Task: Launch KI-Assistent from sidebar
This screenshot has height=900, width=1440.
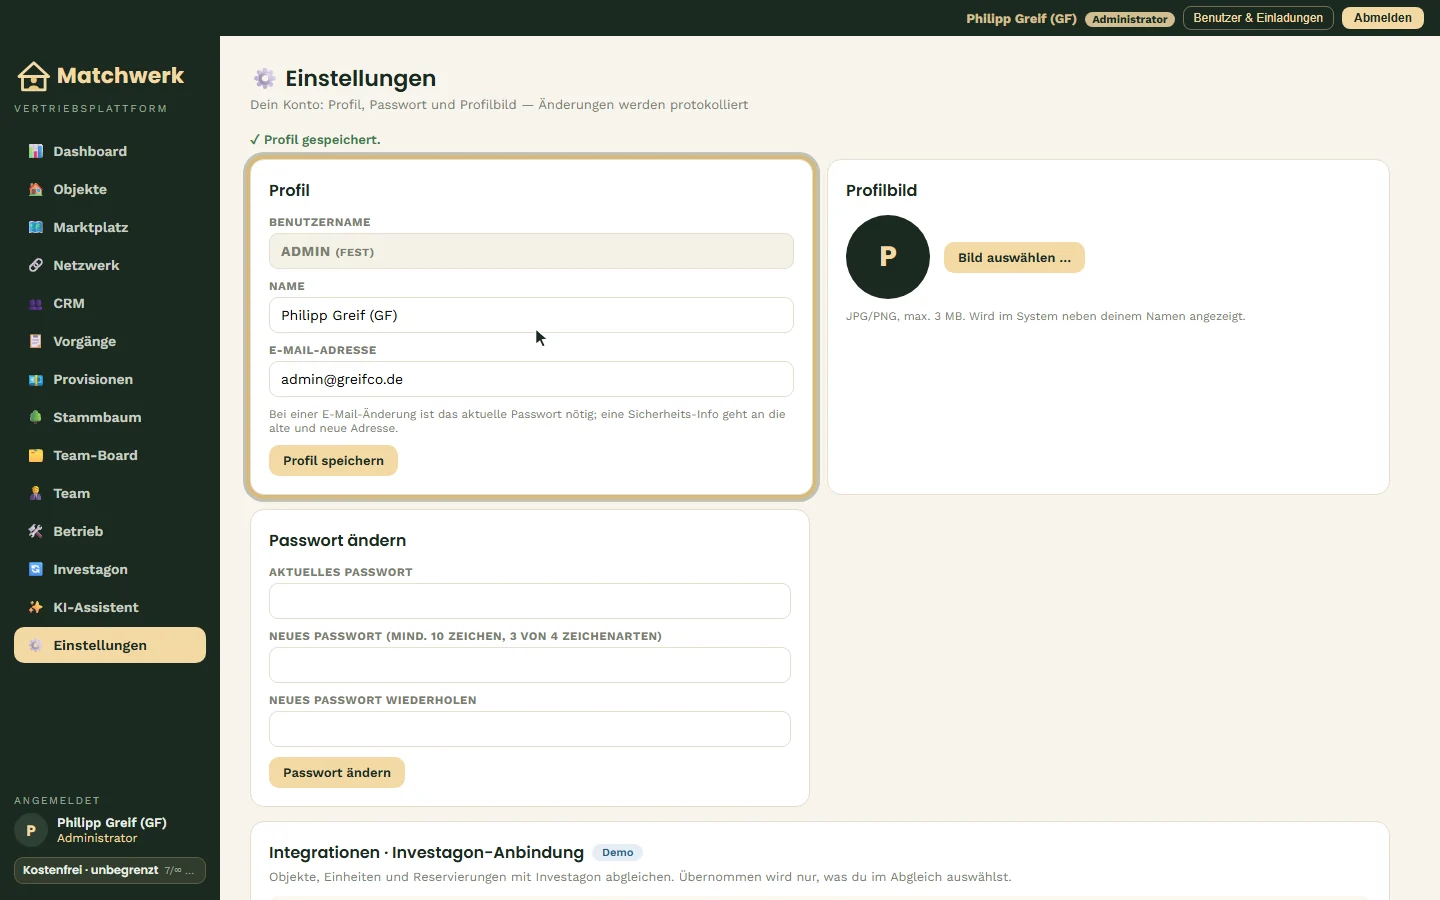Action: 110,607
